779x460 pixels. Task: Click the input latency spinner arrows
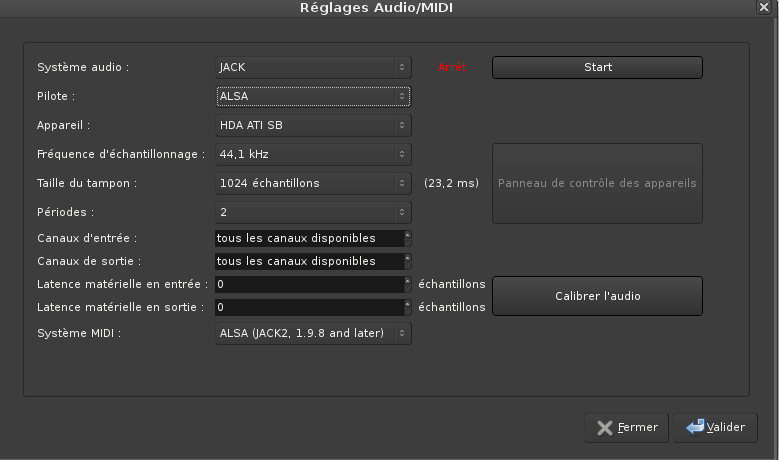pos(407,284)
